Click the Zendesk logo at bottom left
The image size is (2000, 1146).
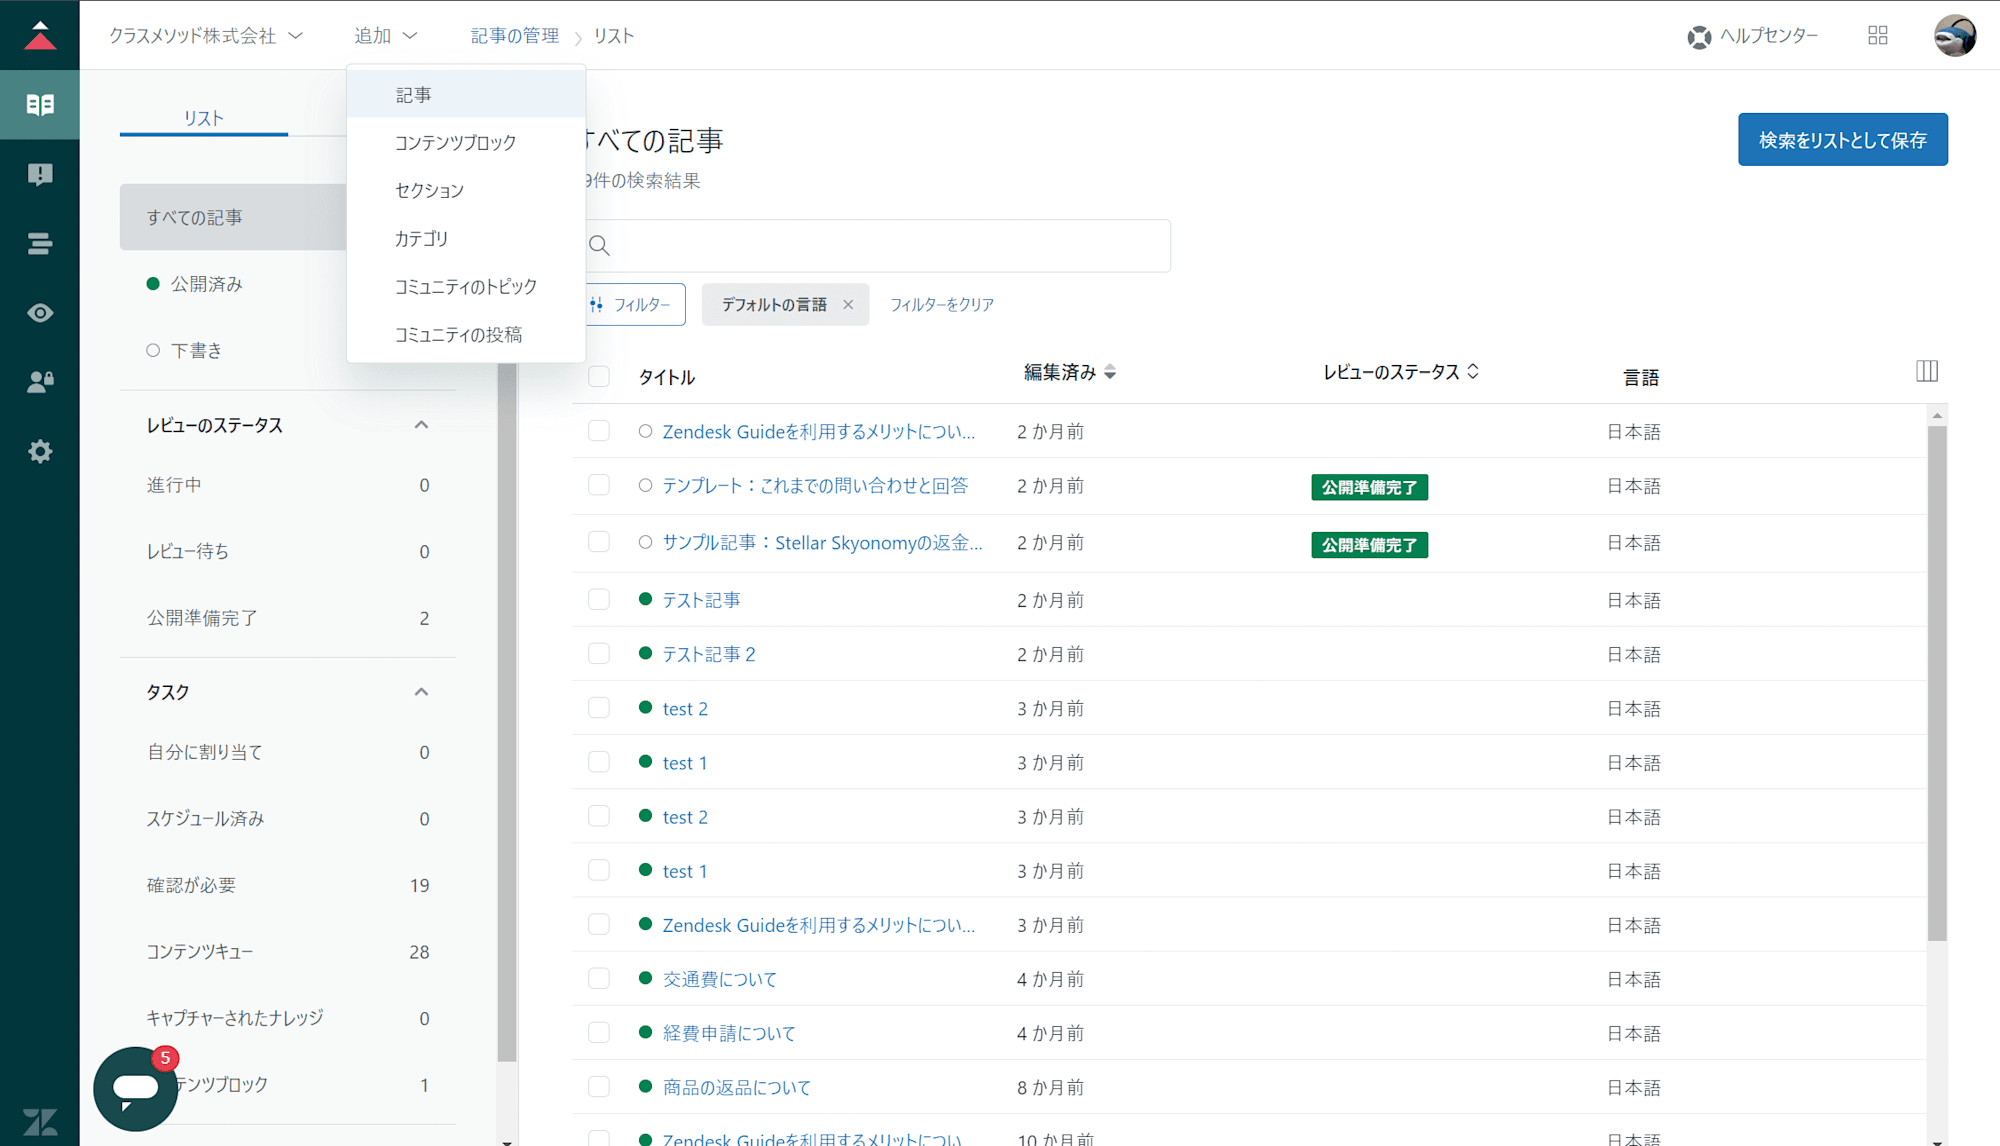(40, 1122)
